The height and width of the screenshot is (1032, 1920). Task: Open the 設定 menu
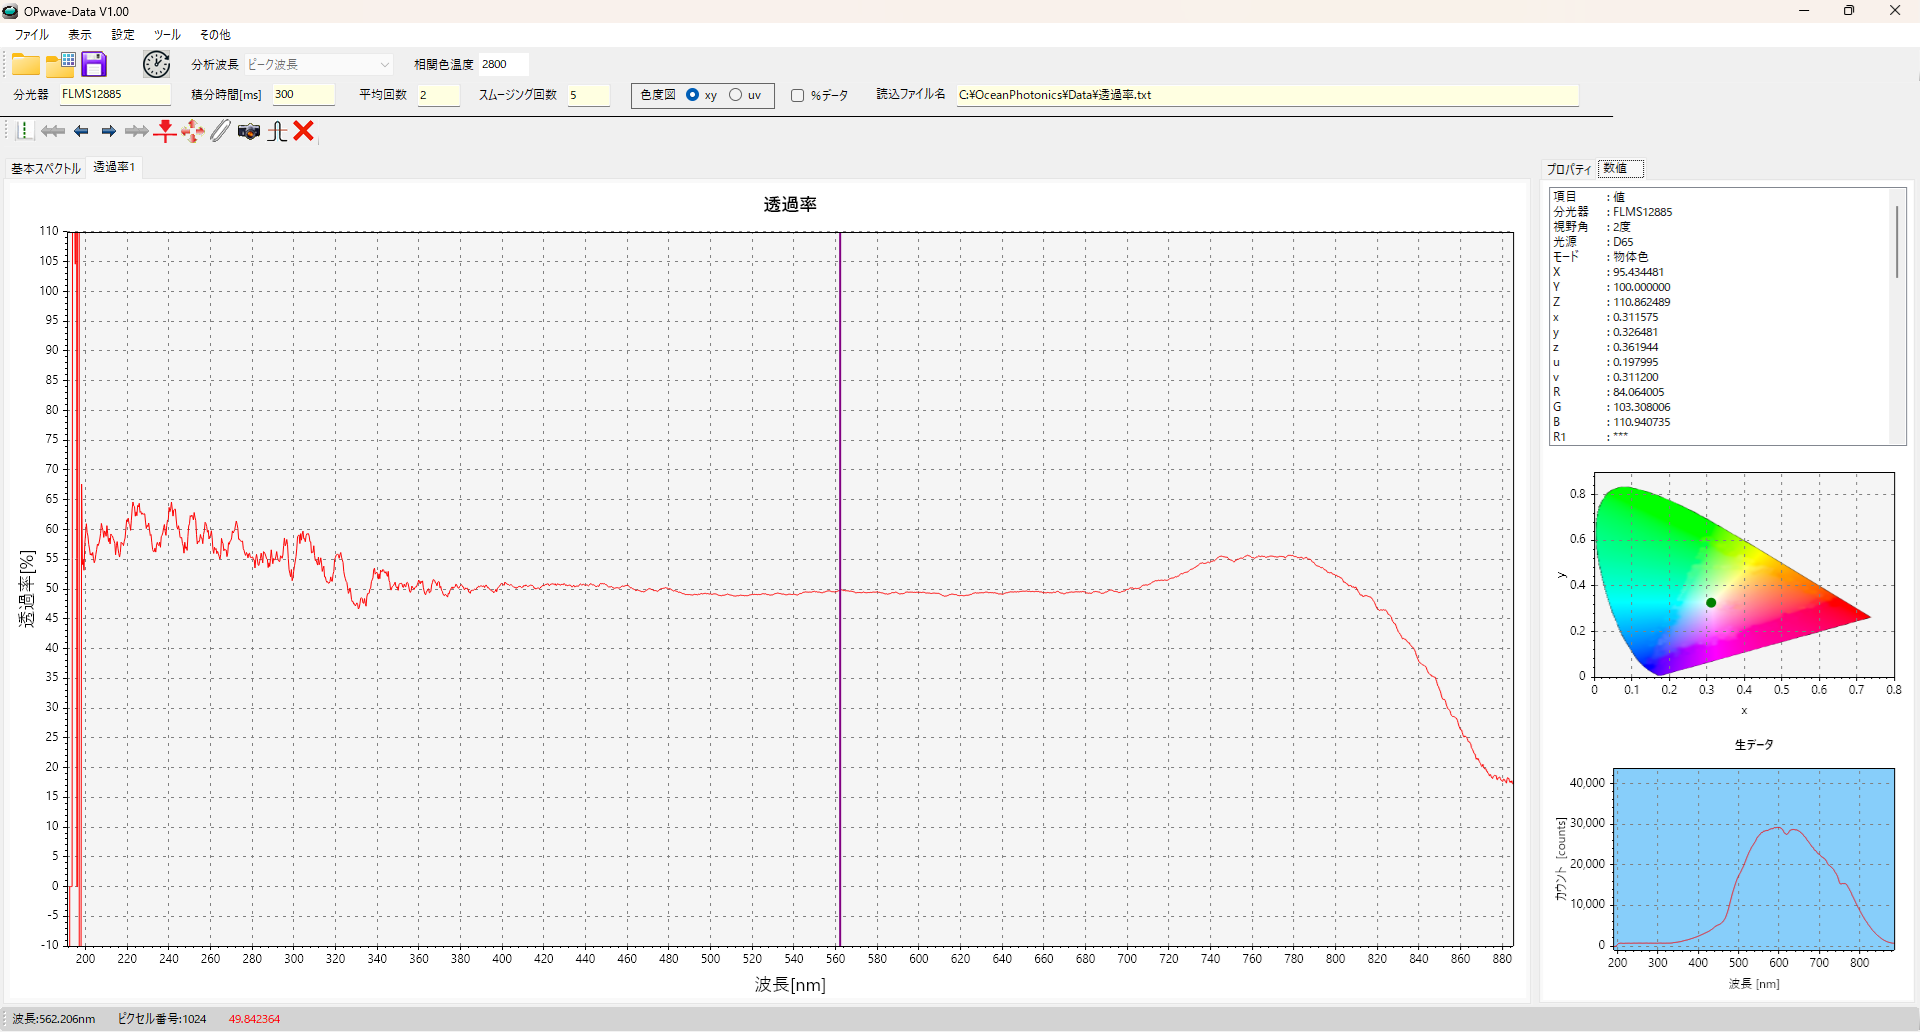coord(123,35)
